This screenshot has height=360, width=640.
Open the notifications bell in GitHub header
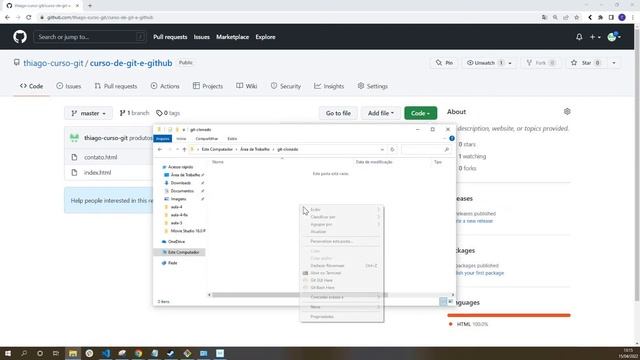coord(579,37)
